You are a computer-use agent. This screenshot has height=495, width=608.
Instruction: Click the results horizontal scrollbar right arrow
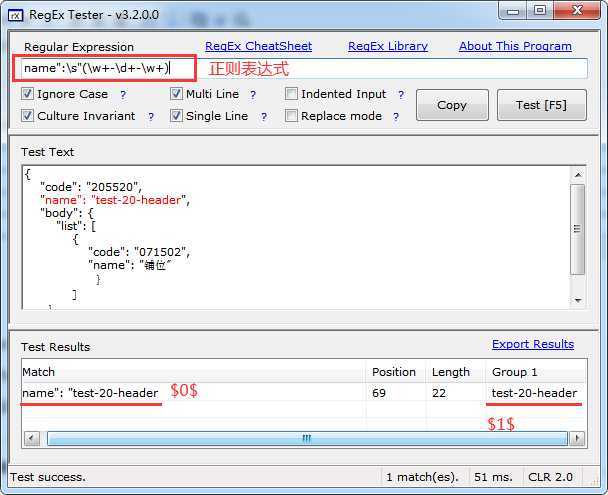click(x=577, y=438)
